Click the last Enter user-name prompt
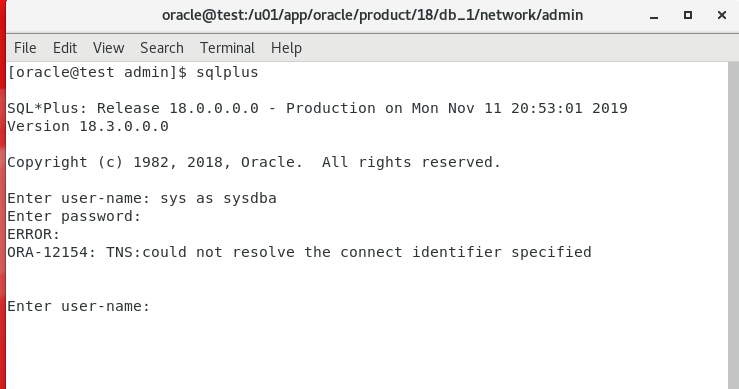 78,306
